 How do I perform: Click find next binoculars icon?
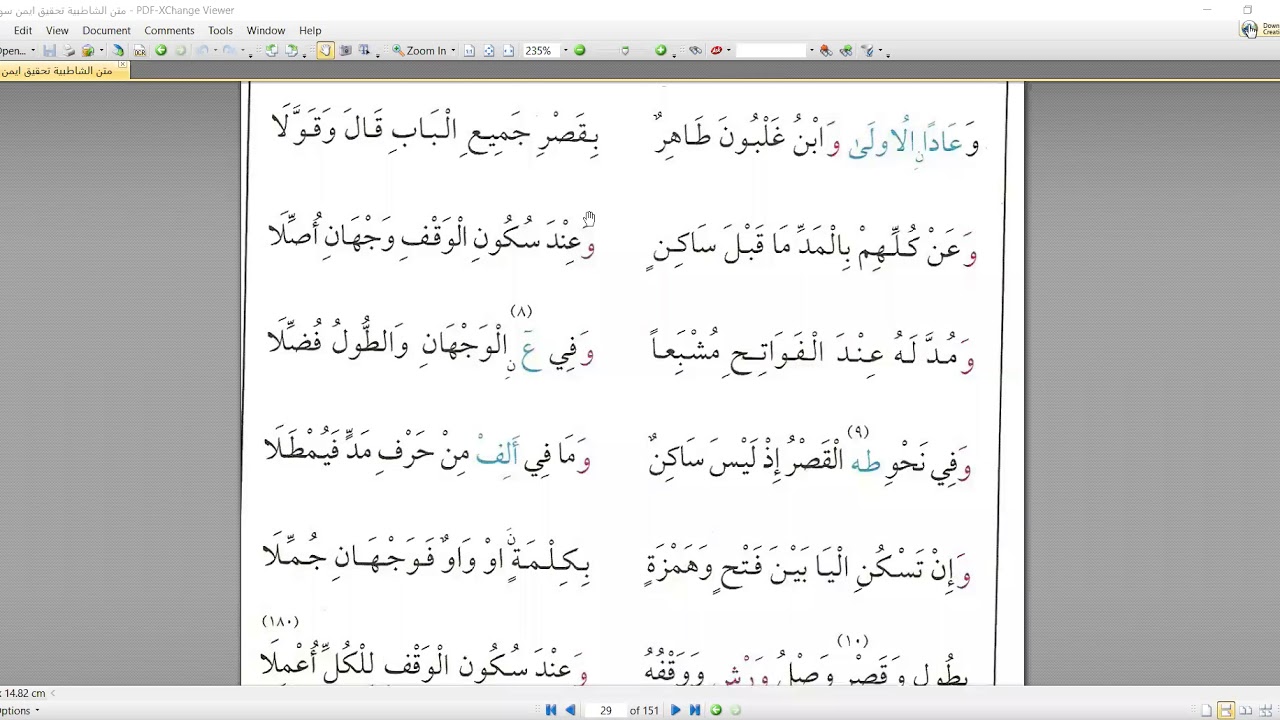click(846, 50)
